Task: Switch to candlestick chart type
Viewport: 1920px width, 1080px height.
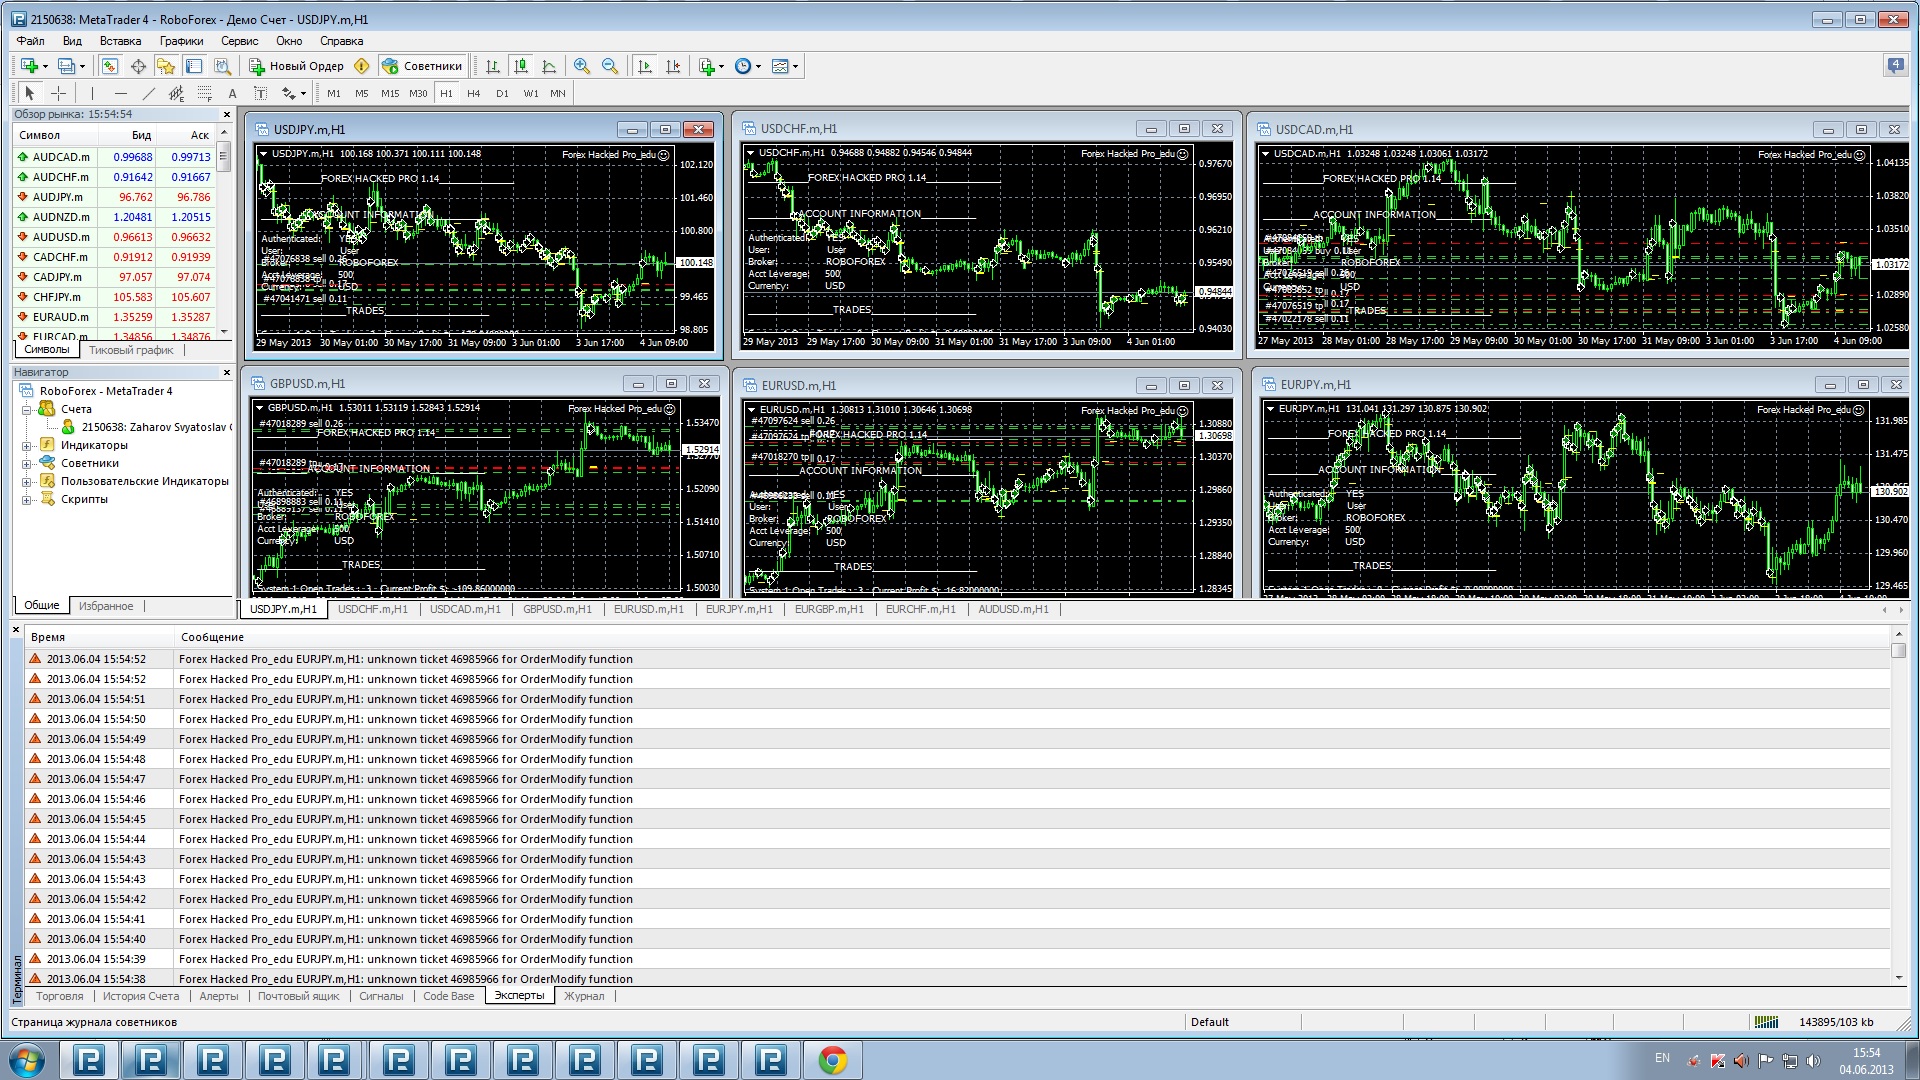Action: pos(521,66)
